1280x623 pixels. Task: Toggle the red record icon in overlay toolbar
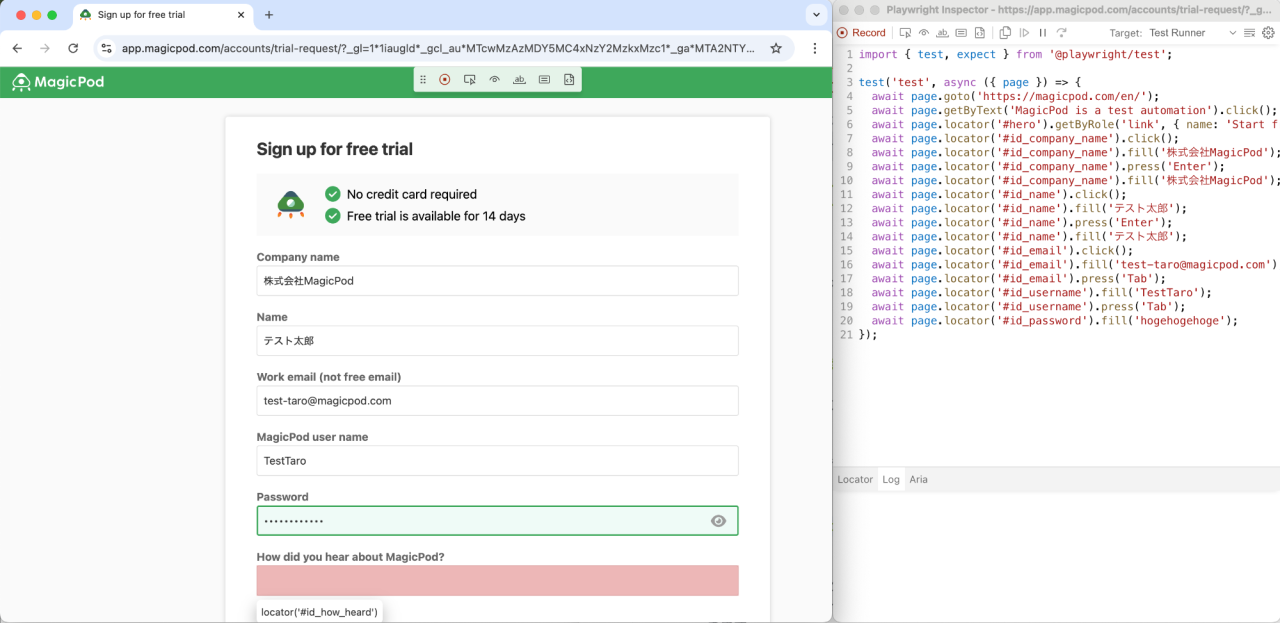point(445,80)
